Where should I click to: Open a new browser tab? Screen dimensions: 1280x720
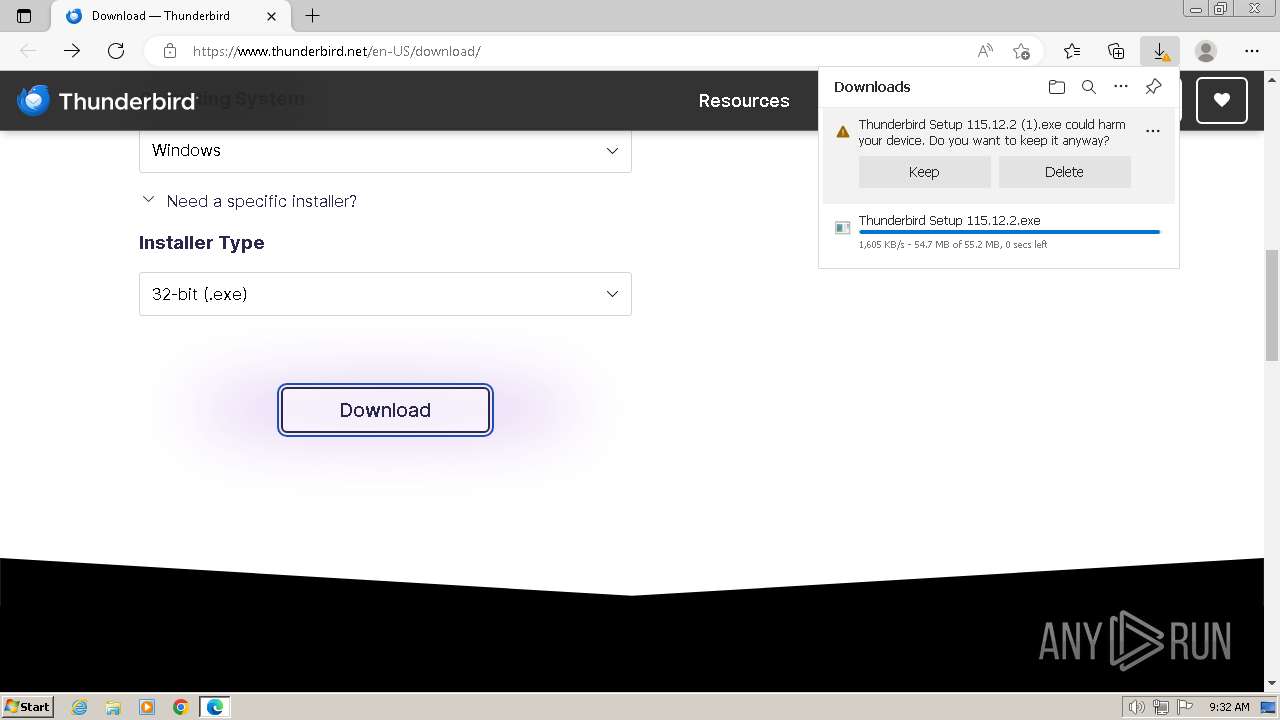coord(312,16)
